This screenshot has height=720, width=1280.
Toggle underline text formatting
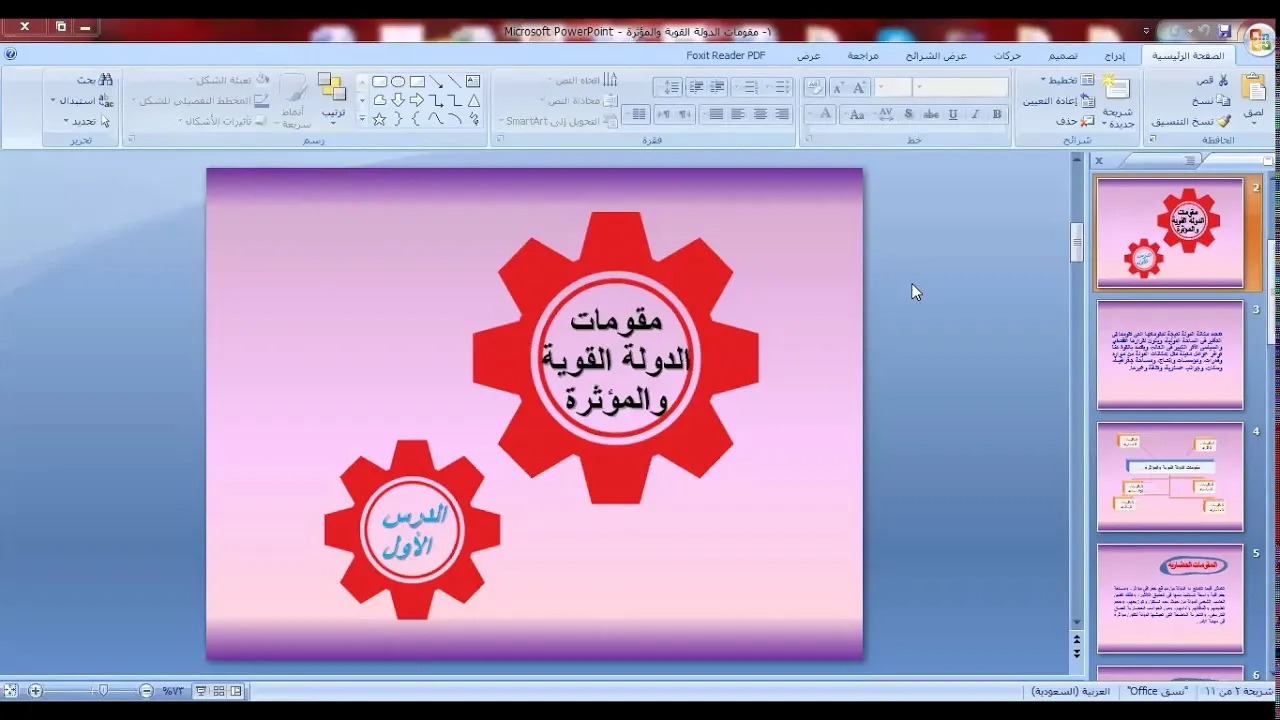click(953, 115)
